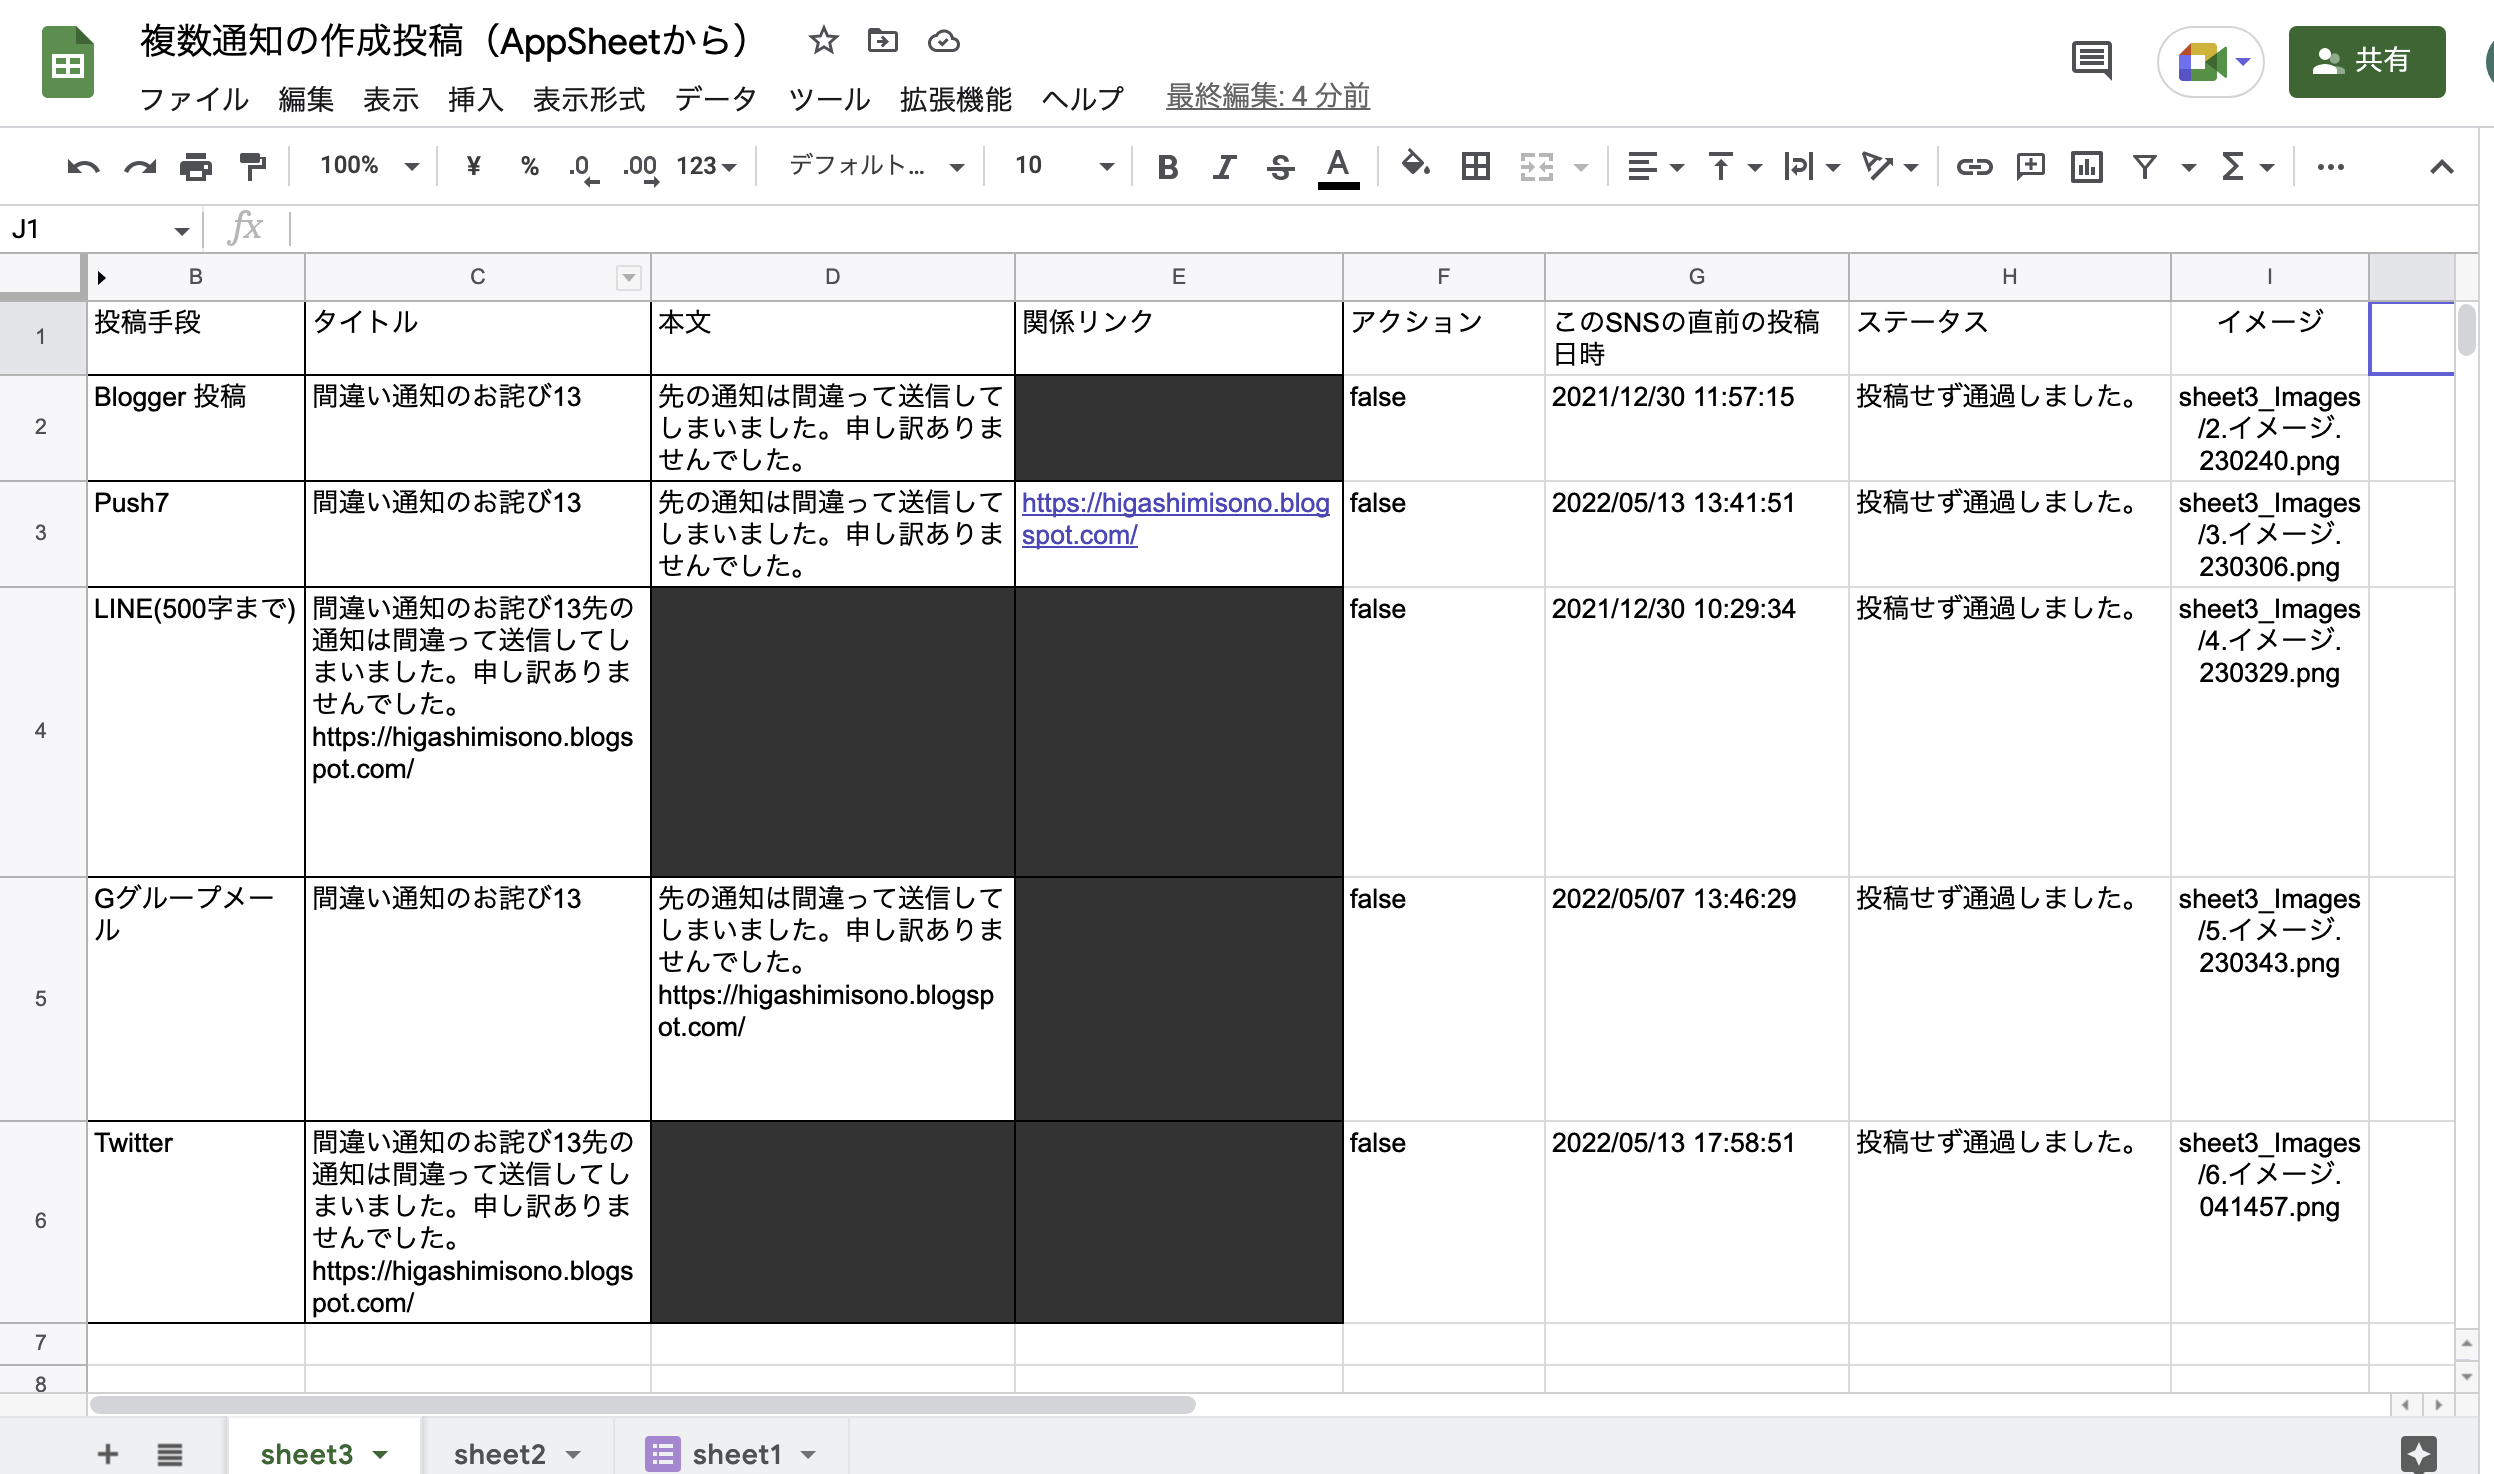2494x1474 pixels.
Task: Open the zoom 100% dropdown
Action: 368,166
